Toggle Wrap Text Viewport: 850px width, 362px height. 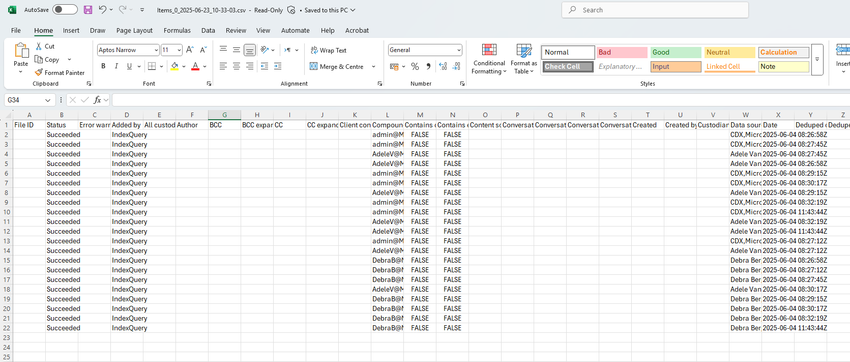tap(329, 50)
